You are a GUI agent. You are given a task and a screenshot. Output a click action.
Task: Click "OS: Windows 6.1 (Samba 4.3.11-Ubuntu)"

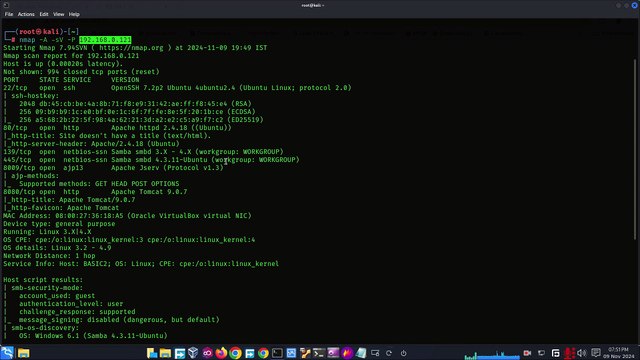(93, 336)
